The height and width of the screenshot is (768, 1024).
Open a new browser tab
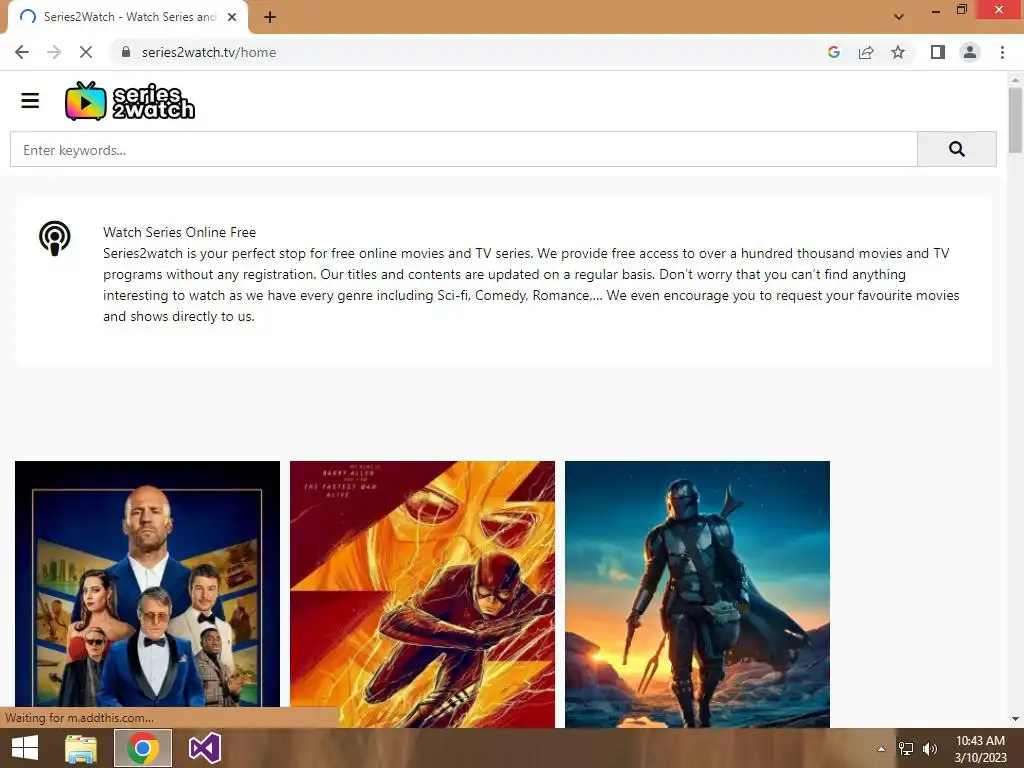(270, 17)
